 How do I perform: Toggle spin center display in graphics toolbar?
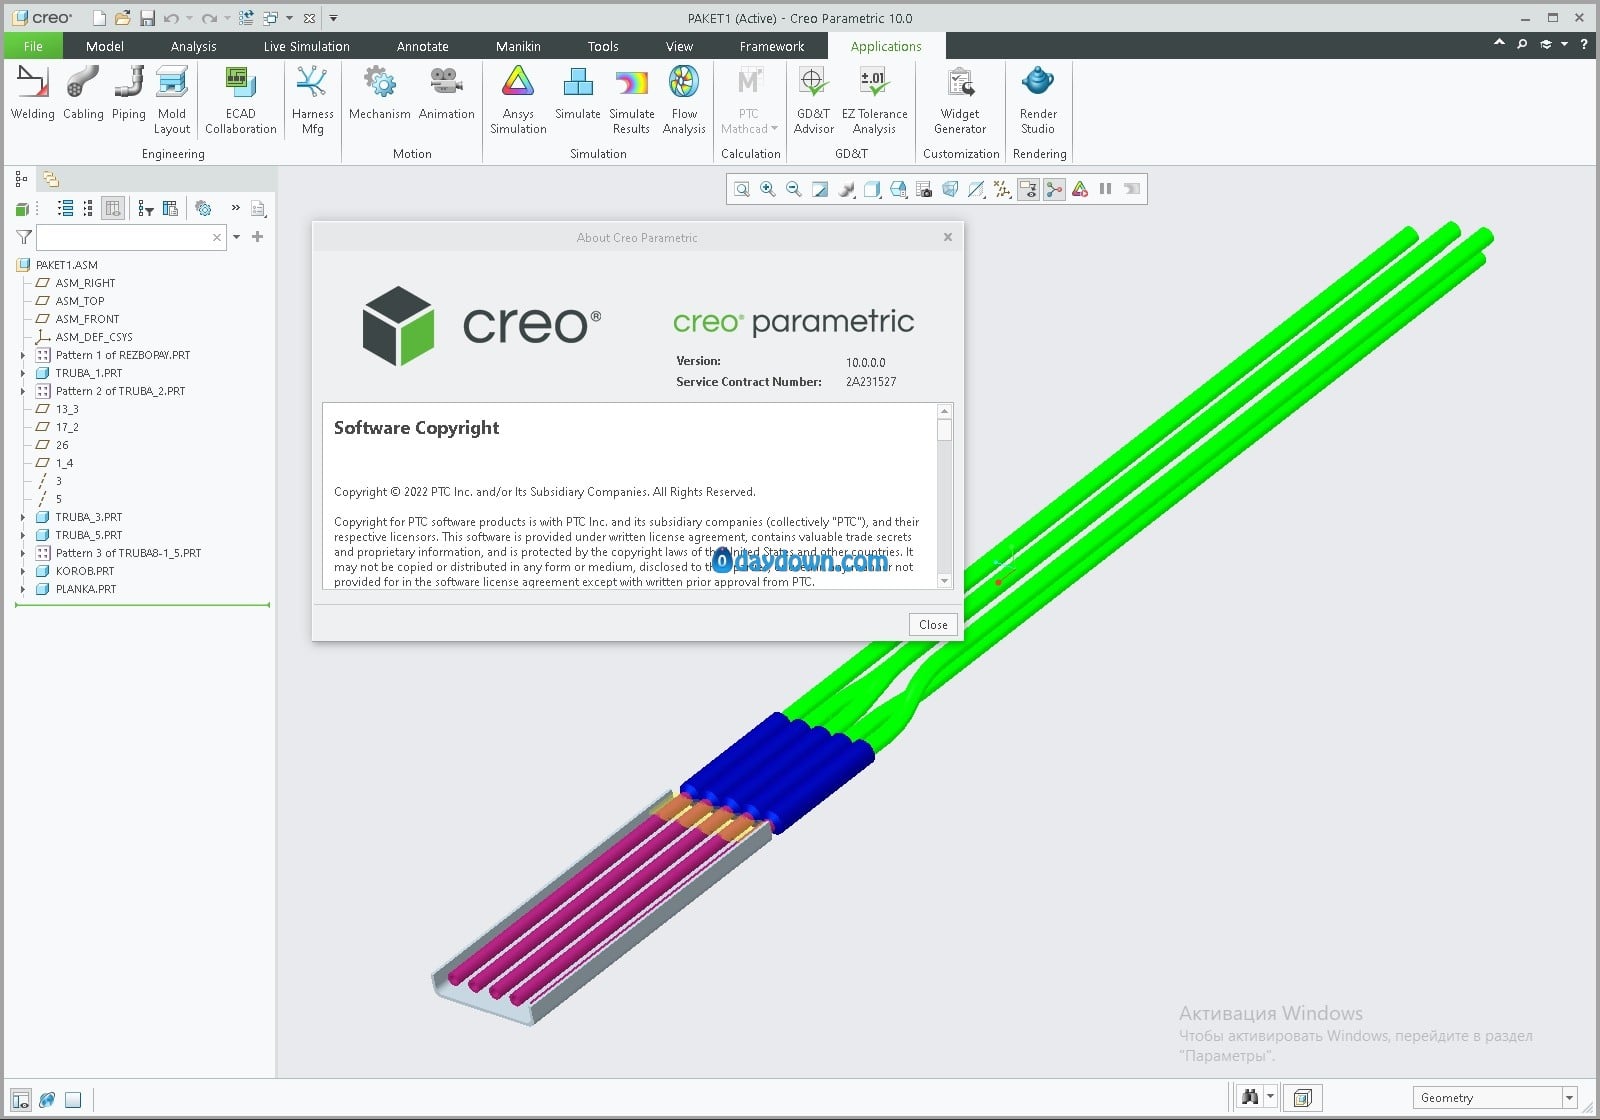click(x=1054, y=189)
